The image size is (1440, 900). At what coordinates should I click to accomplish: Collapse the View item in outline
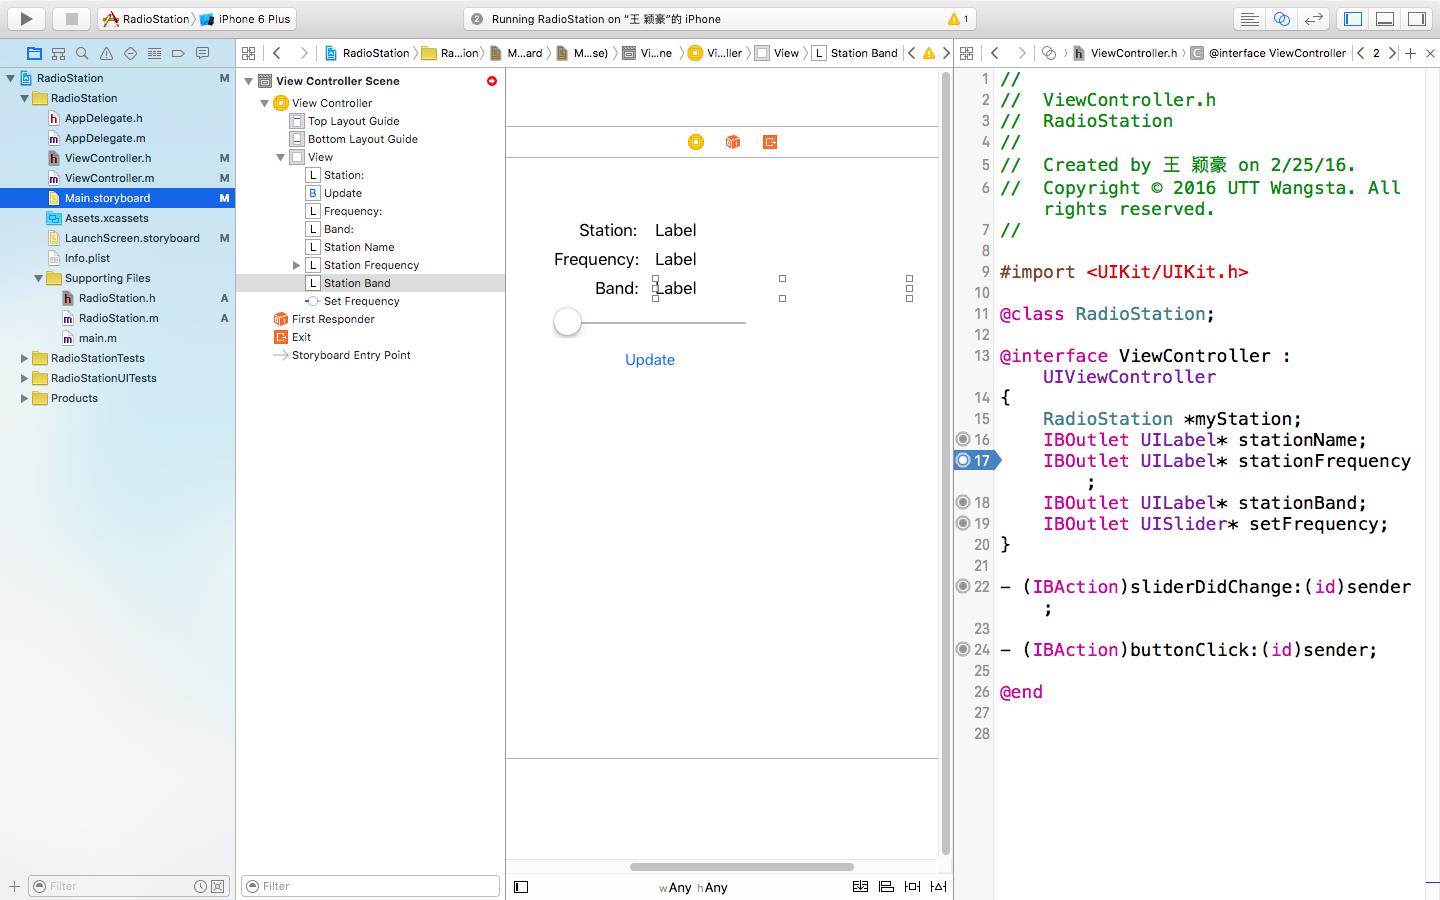tap(281, 157)
